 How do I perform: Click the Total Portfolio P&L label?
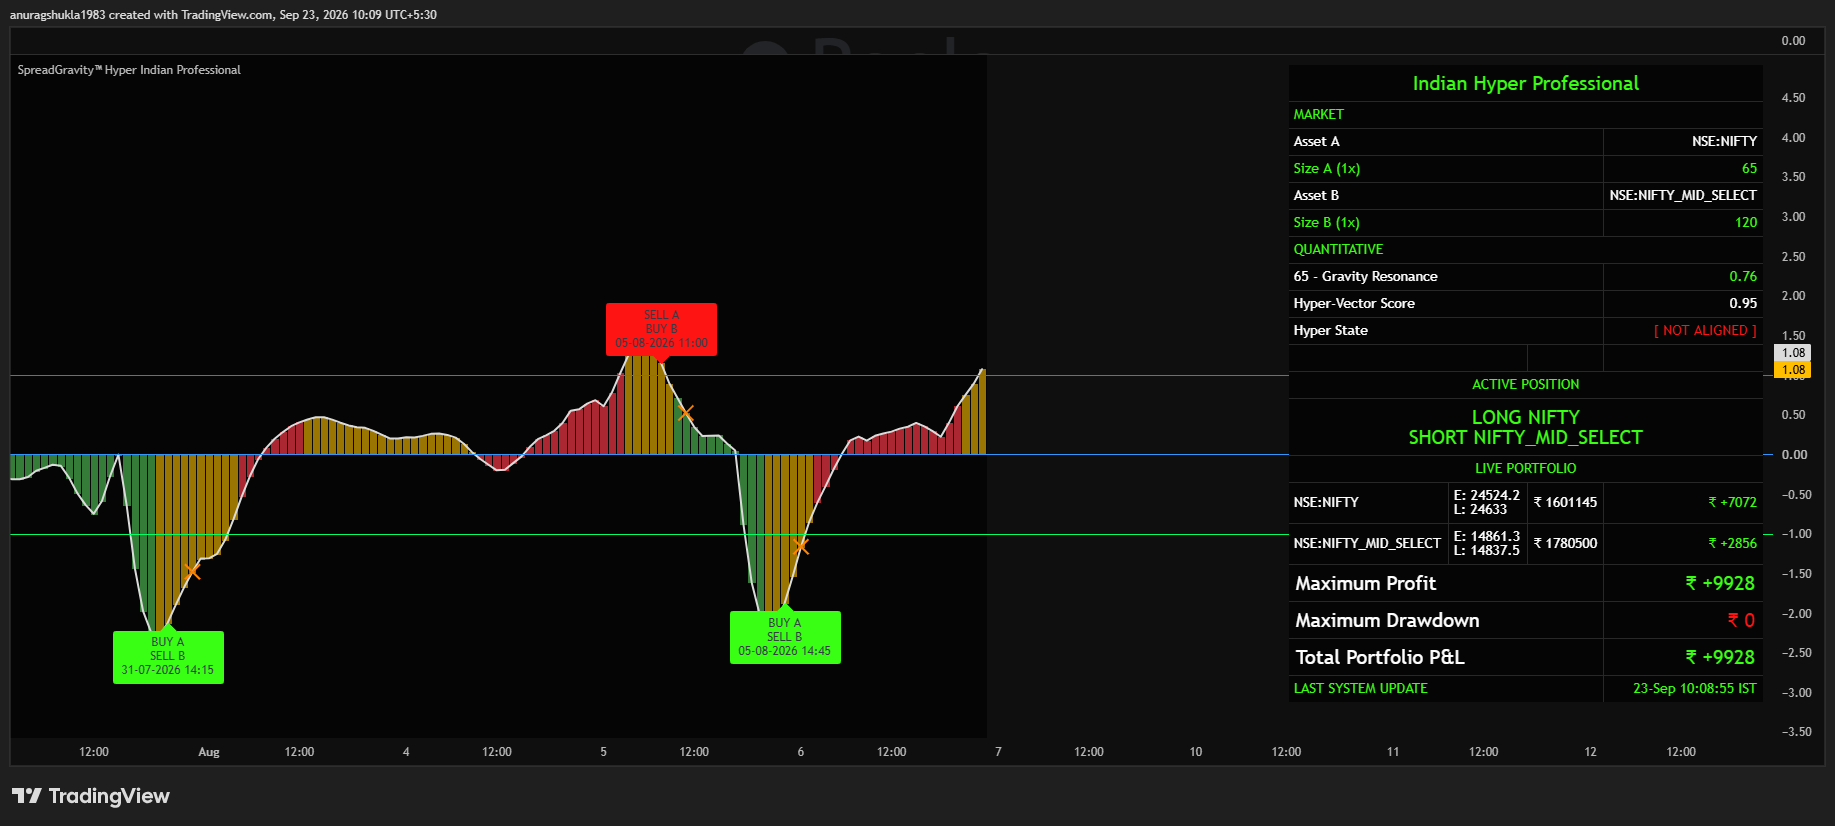click(1380, 658)
